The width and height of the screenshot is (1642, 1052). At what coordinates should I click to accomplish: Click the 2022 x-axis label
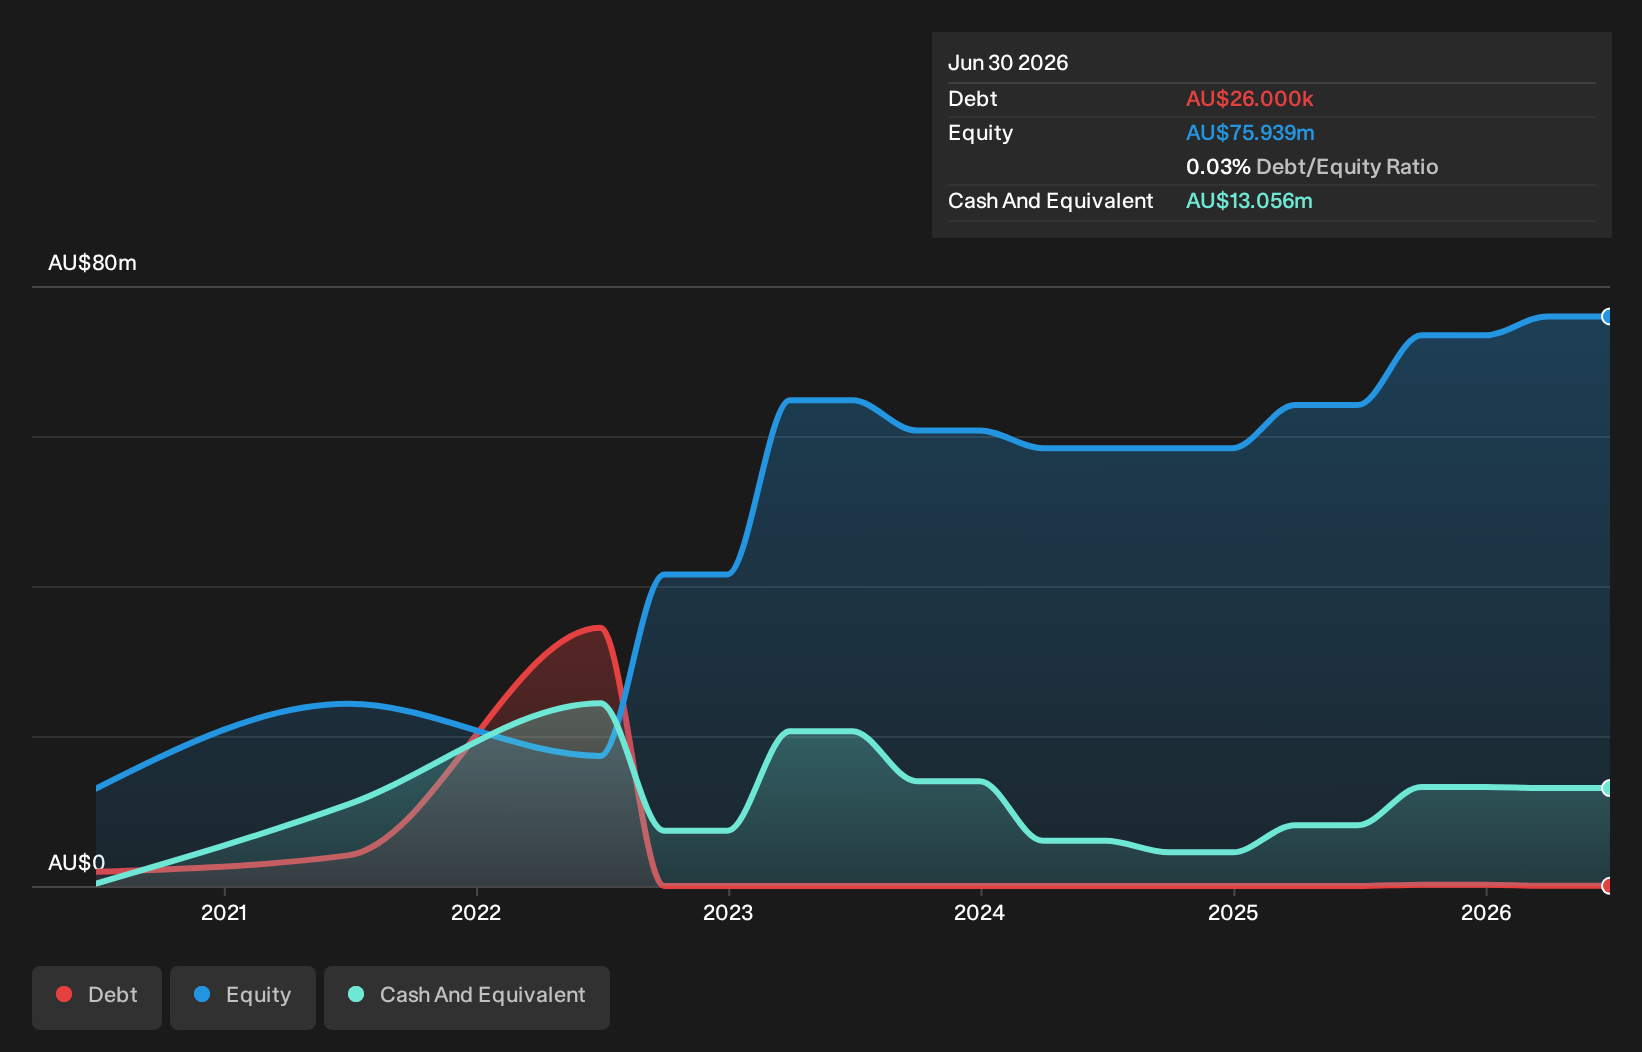[x=476, y=912]
